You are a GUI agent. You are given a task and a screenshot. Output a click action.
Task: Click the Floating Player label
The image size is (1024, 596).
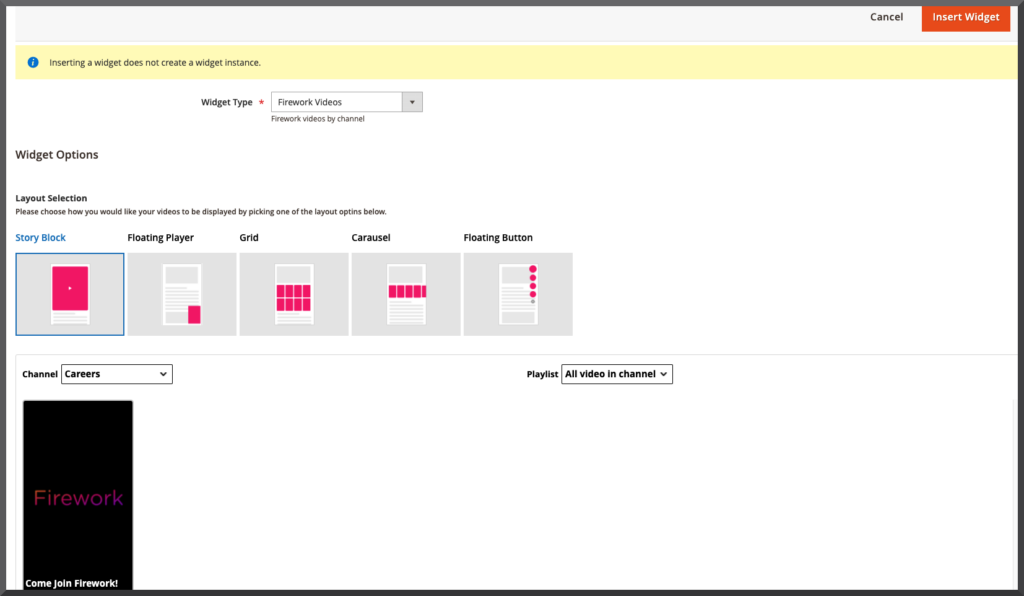point(161,238)
